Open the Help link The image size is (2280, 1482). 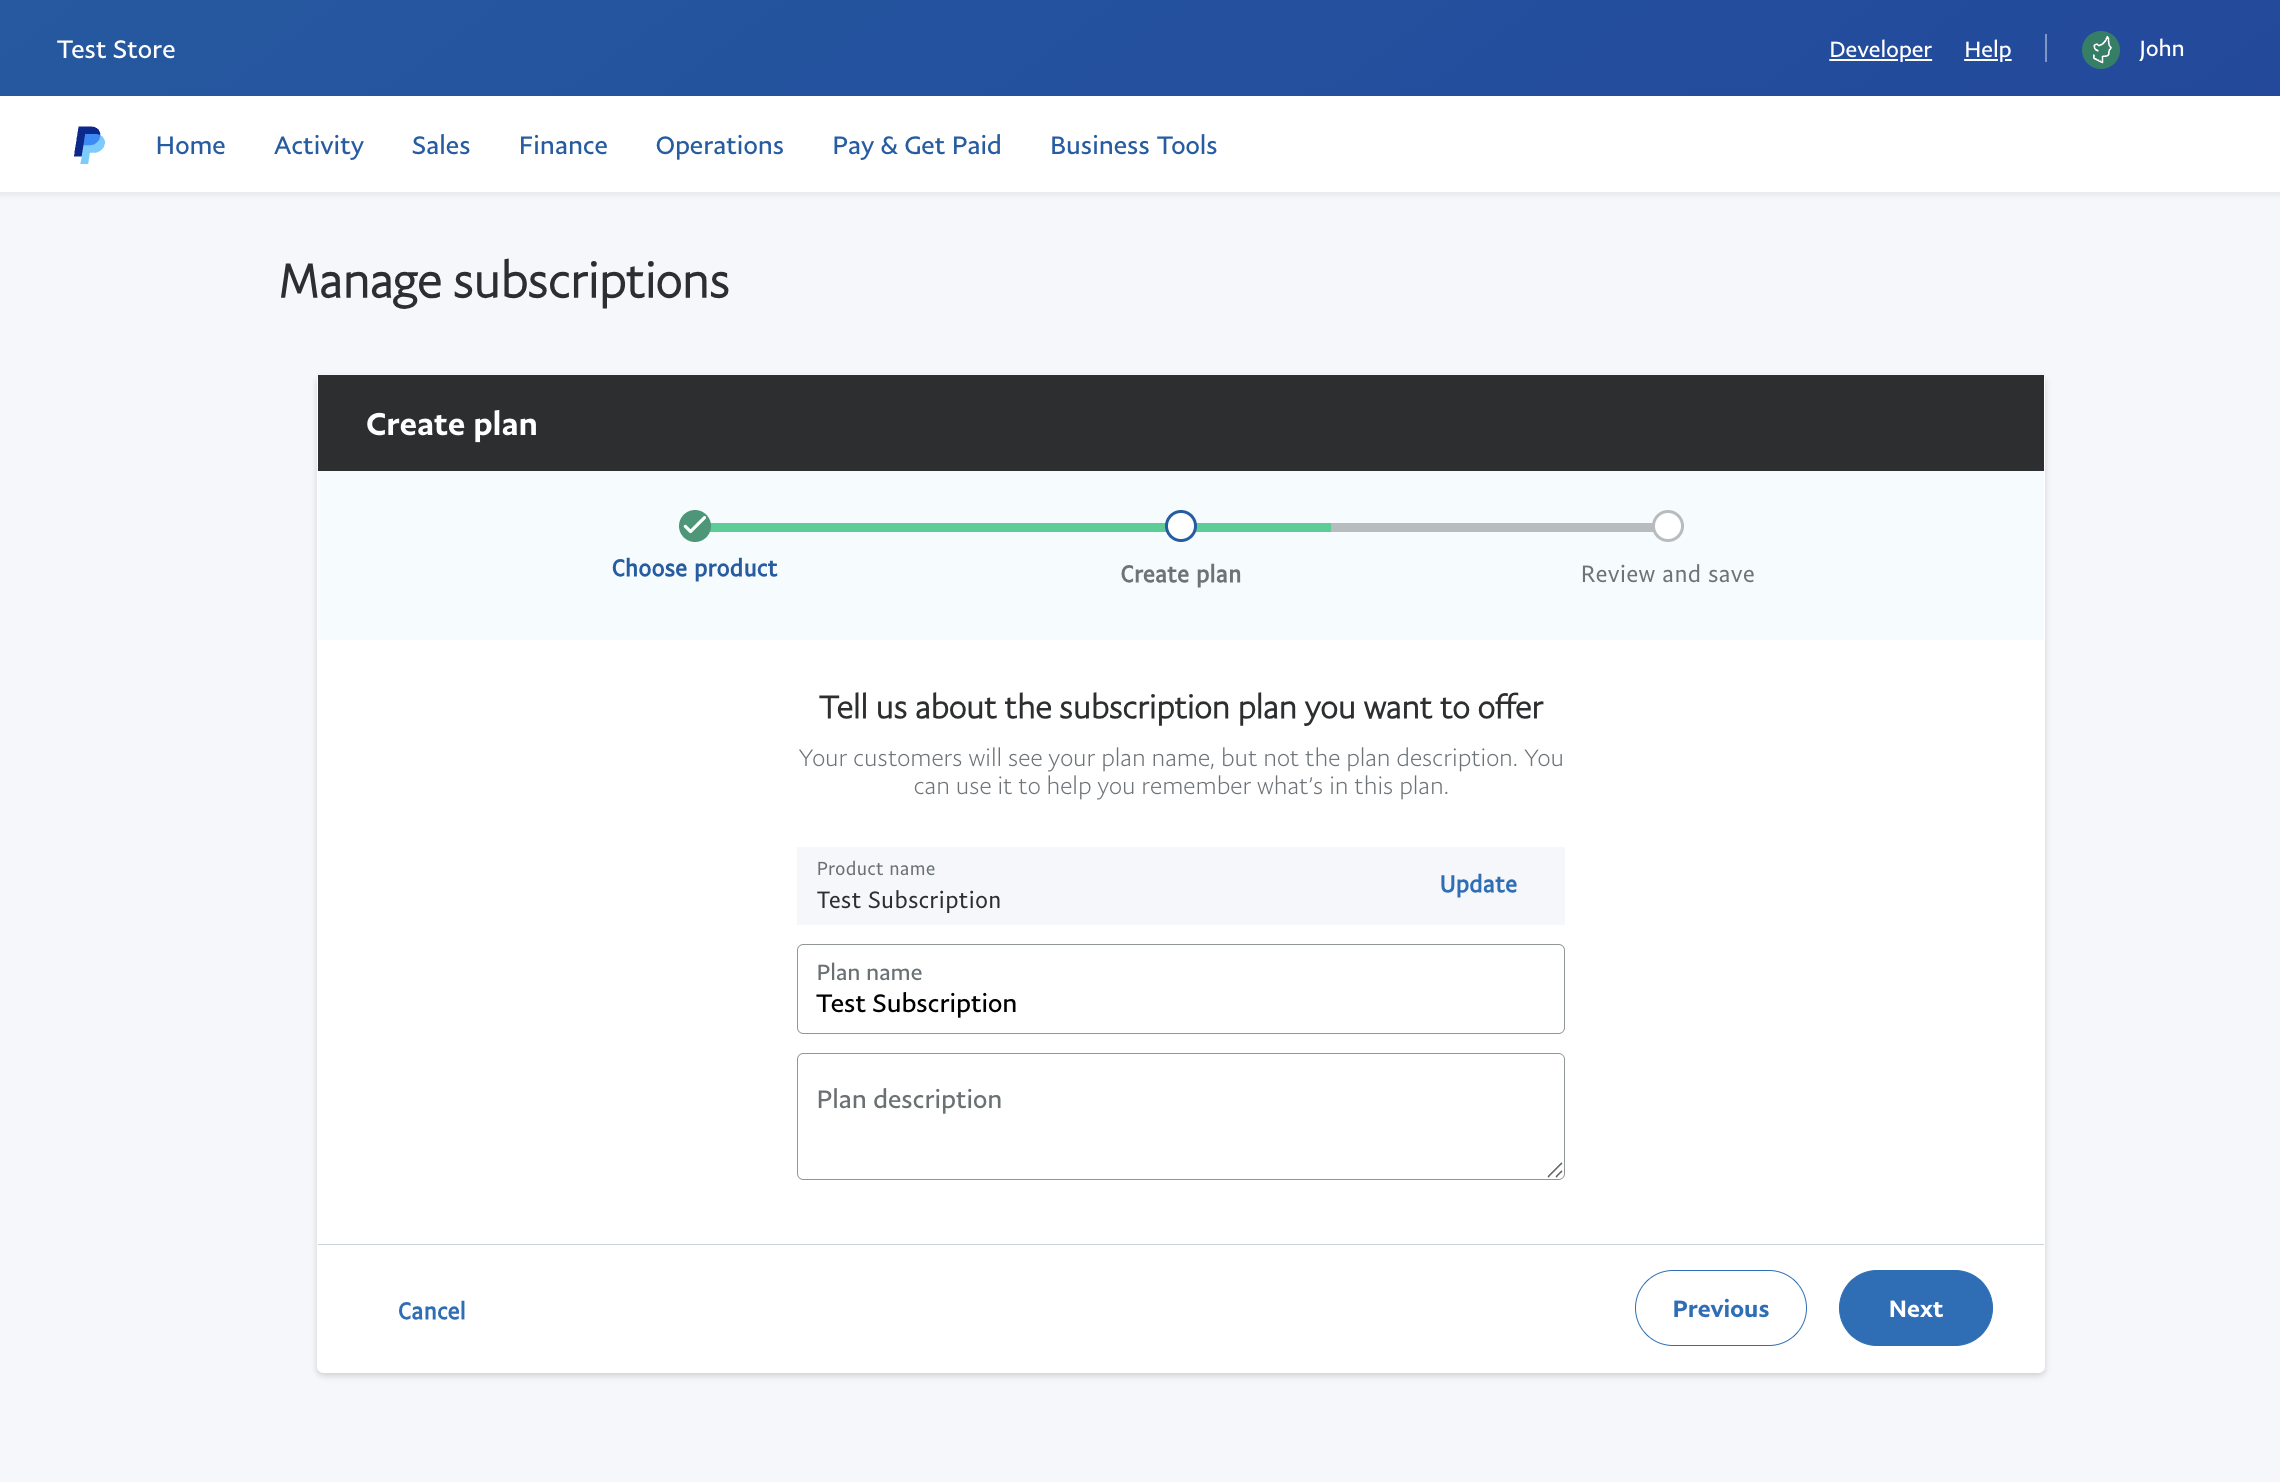[1987, 49]
